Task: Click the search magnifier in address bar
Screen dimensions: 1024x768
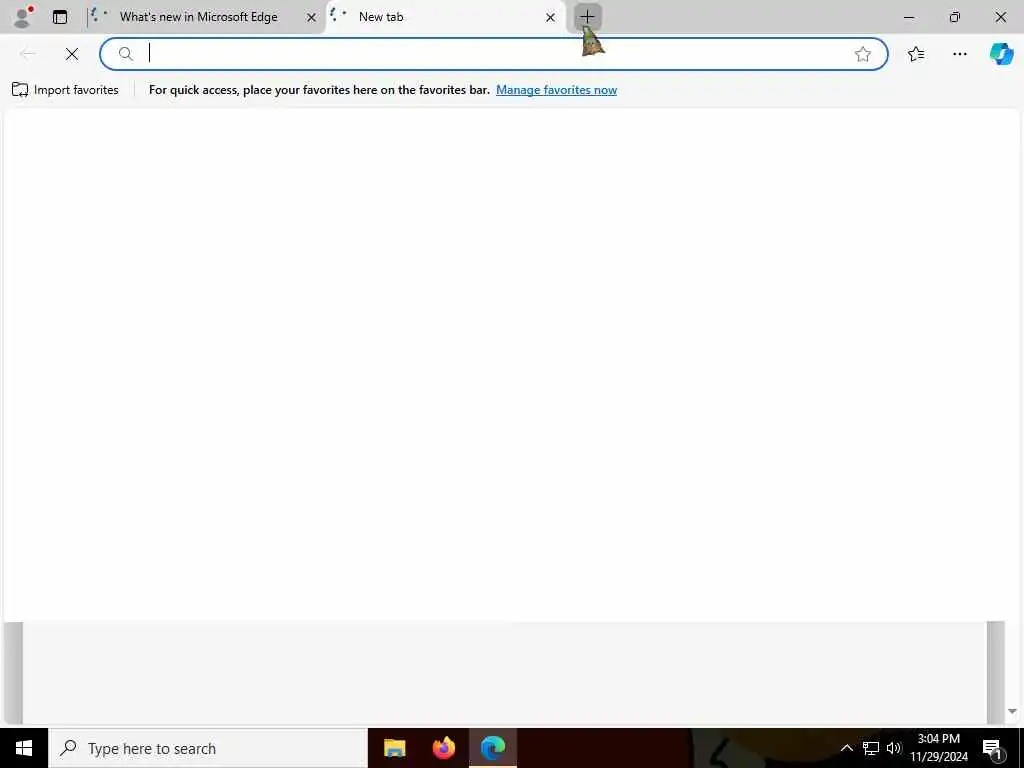Action: [x=126, y=54]
